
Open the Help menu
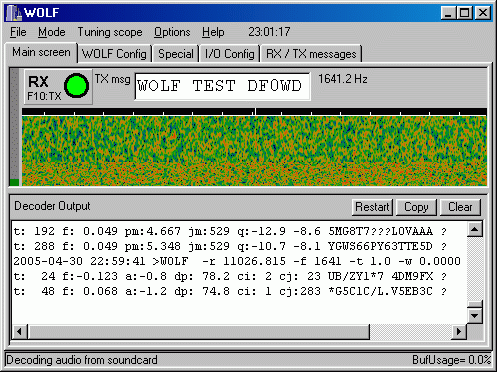(x=213, y=32)
